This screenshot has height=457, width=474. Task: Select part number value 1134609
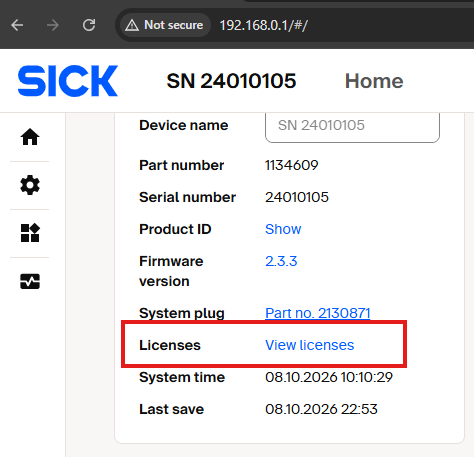click(292, 165)
